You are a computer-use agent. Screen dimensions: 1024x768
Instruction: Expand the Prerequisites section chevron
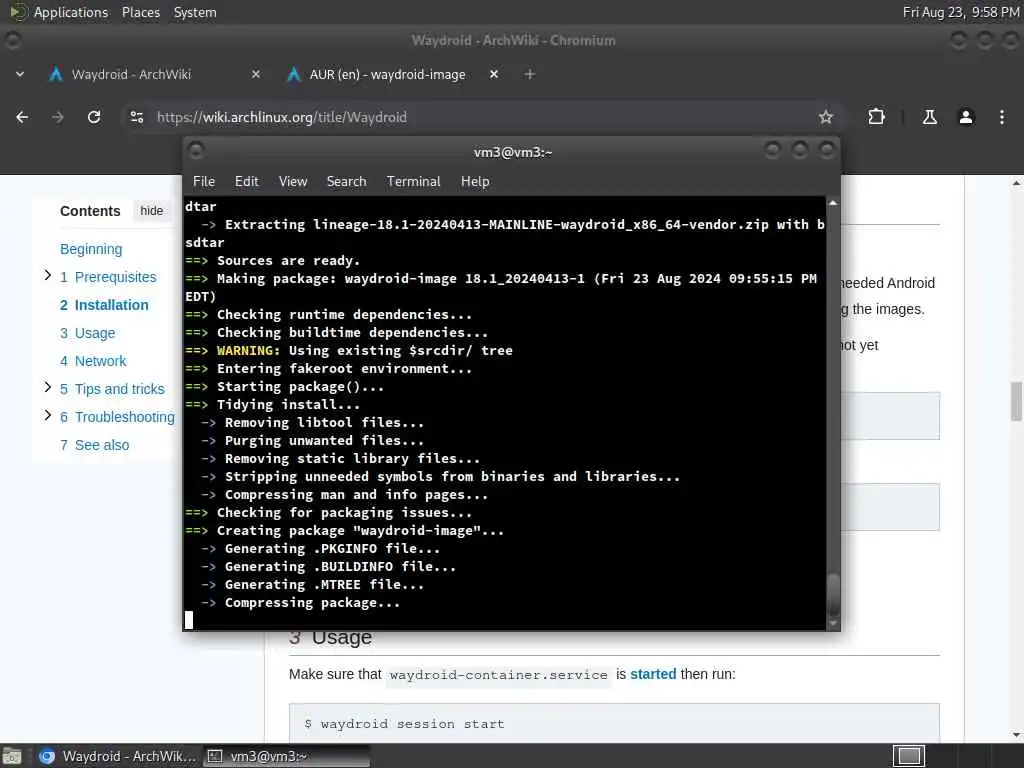click(x=48, y=276)
